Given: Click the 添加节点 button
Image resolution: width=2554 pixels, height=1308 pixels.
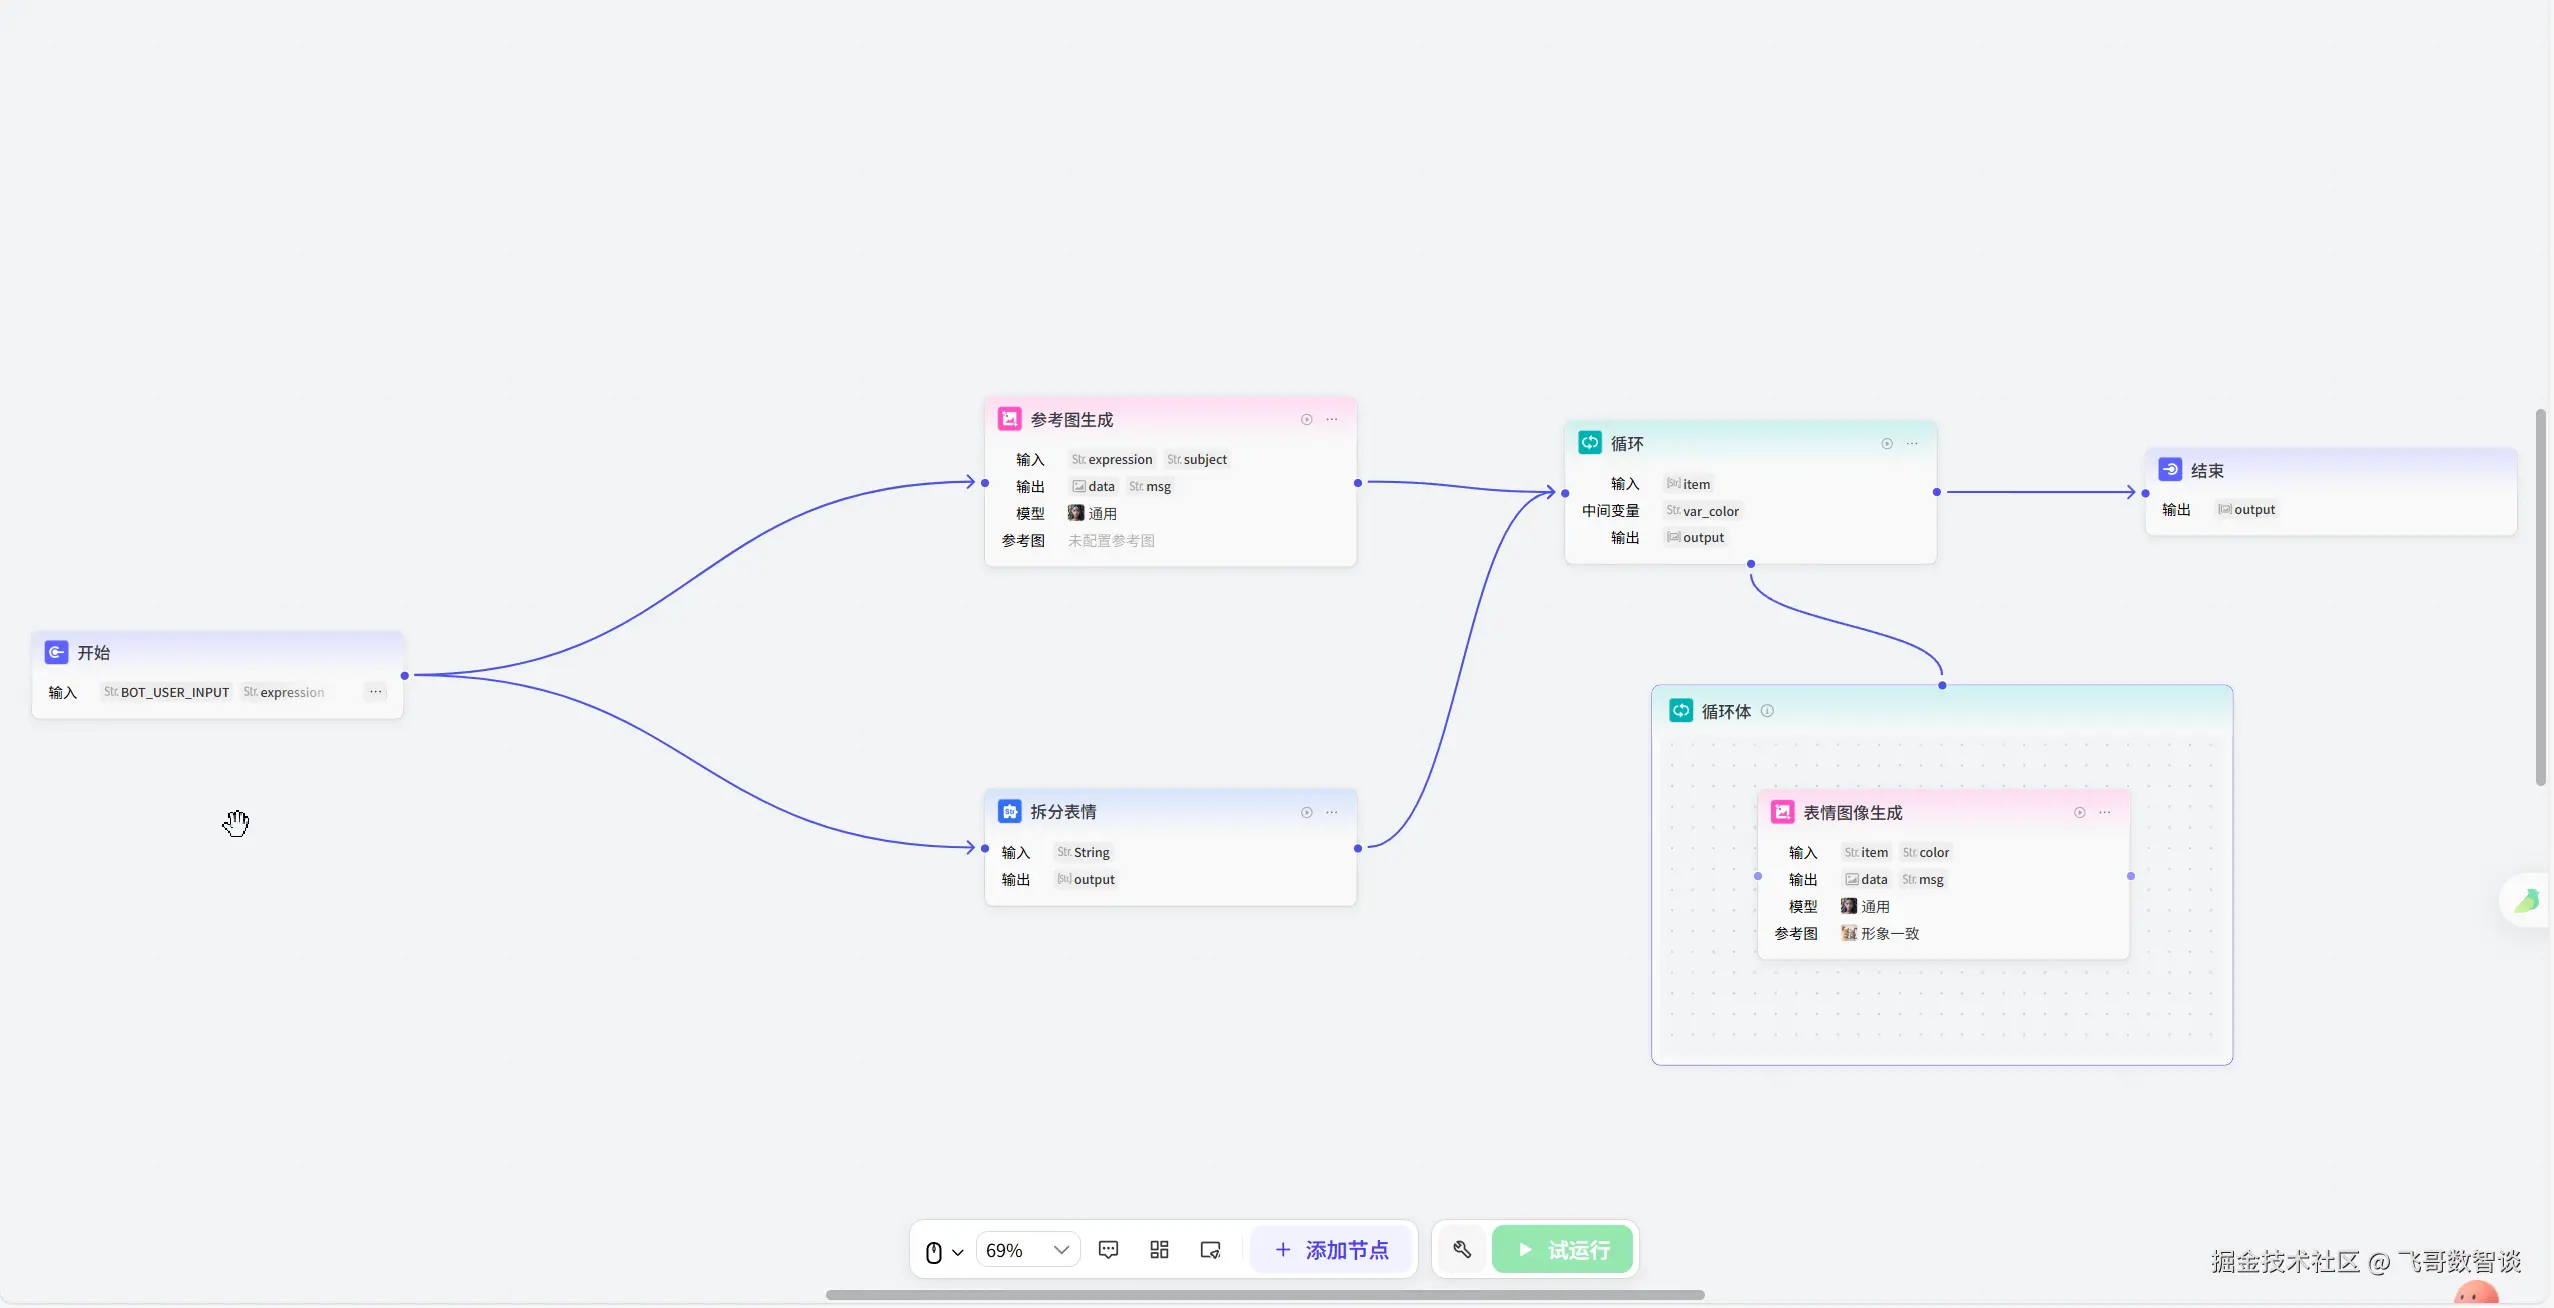Looking at the screenshot, I should [1332, 1250].
